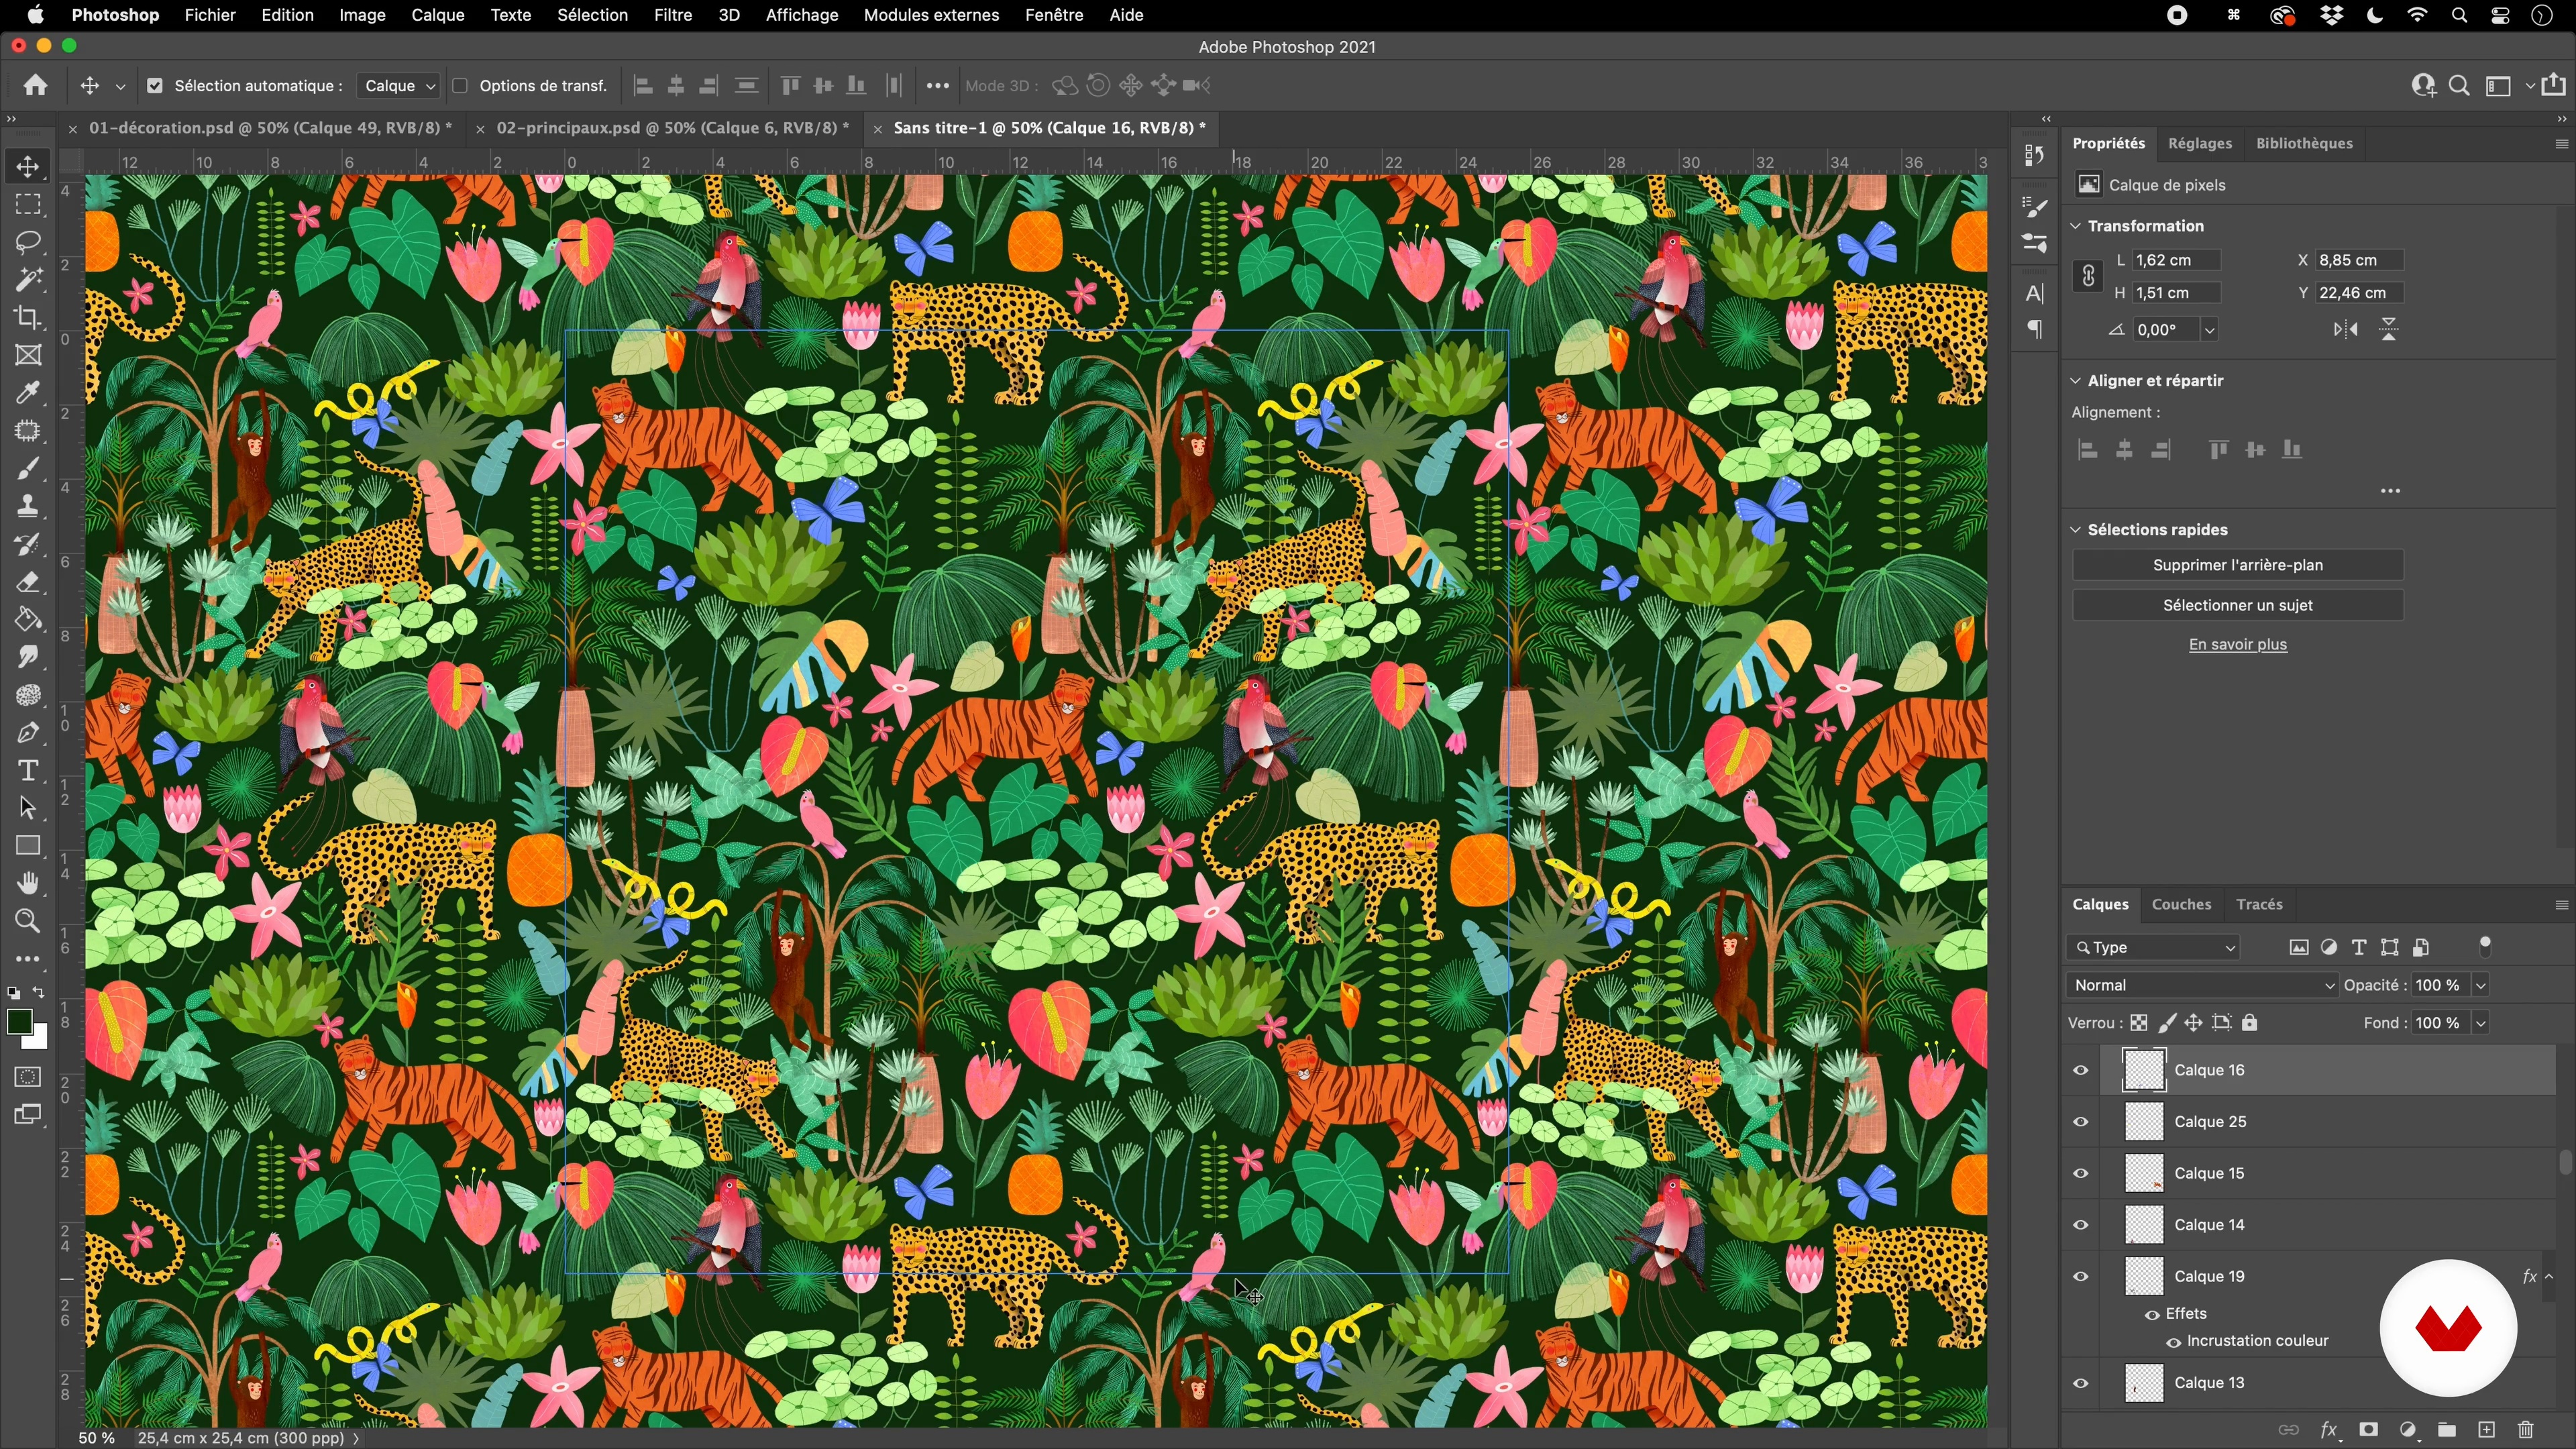Select the Eyedropper tool
Viewport: 2576px width, 1449px height.
(x=28, y=393)
